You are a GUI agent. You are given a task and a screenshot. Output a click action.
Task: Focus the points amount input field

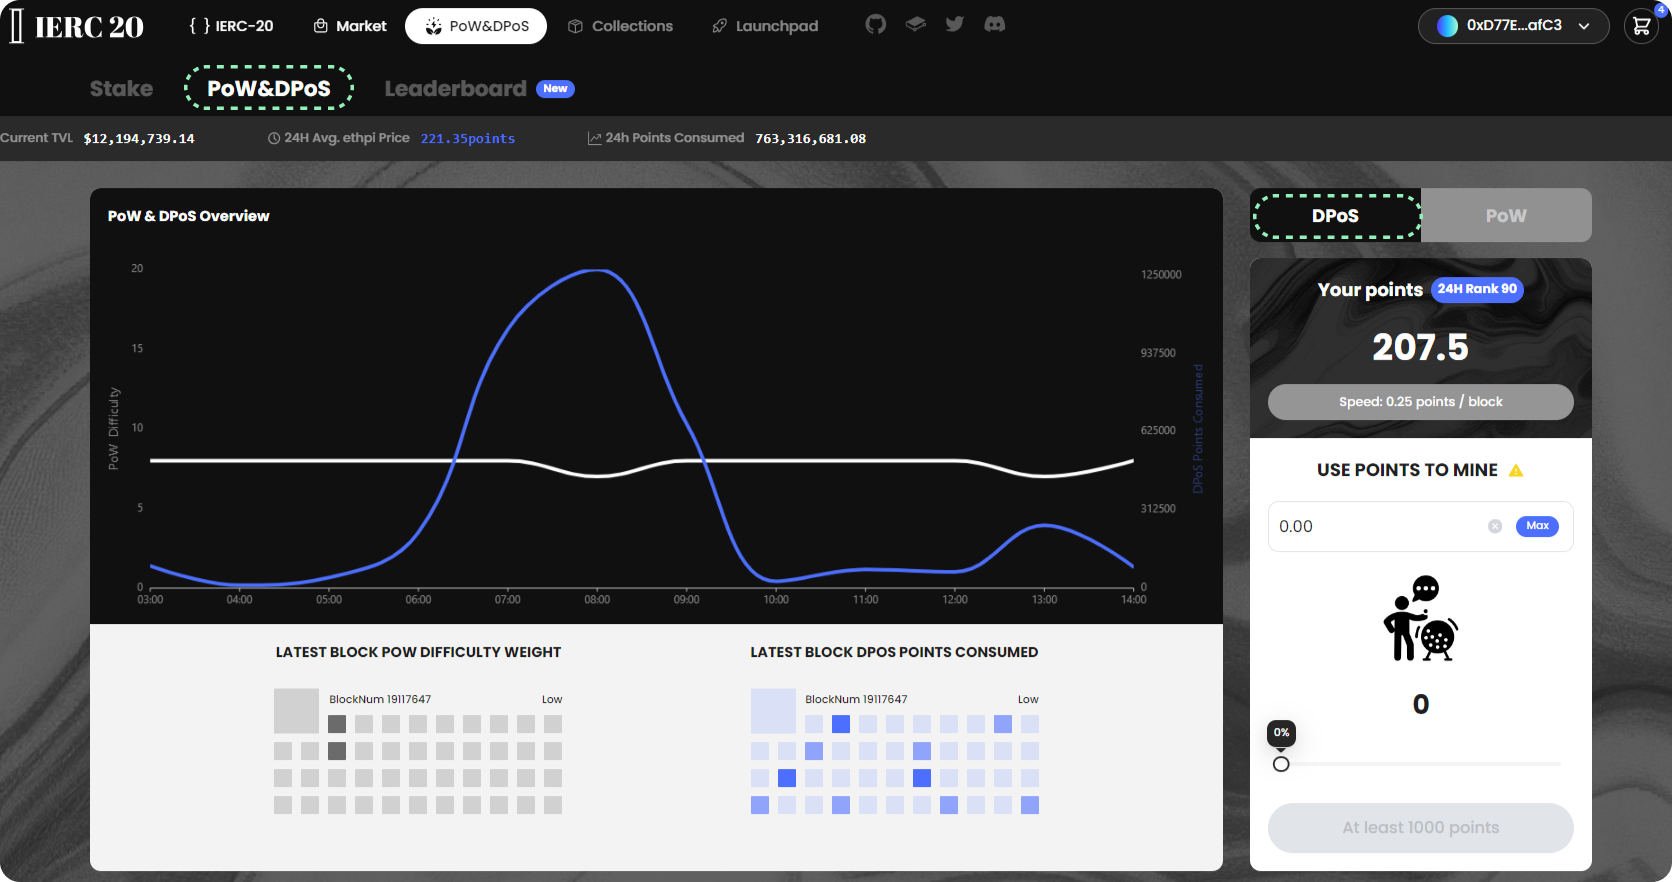1375,527
